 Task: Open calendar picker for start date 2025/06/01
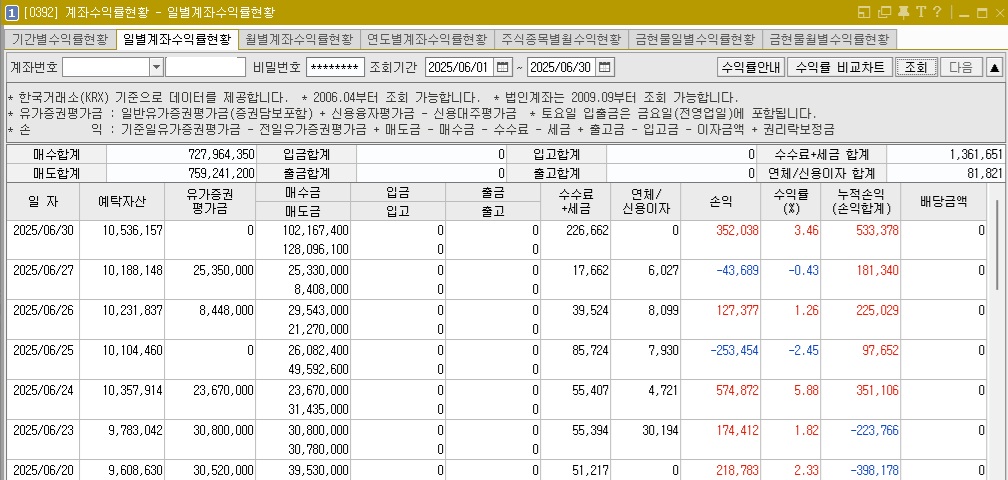(x=503, y=67)
